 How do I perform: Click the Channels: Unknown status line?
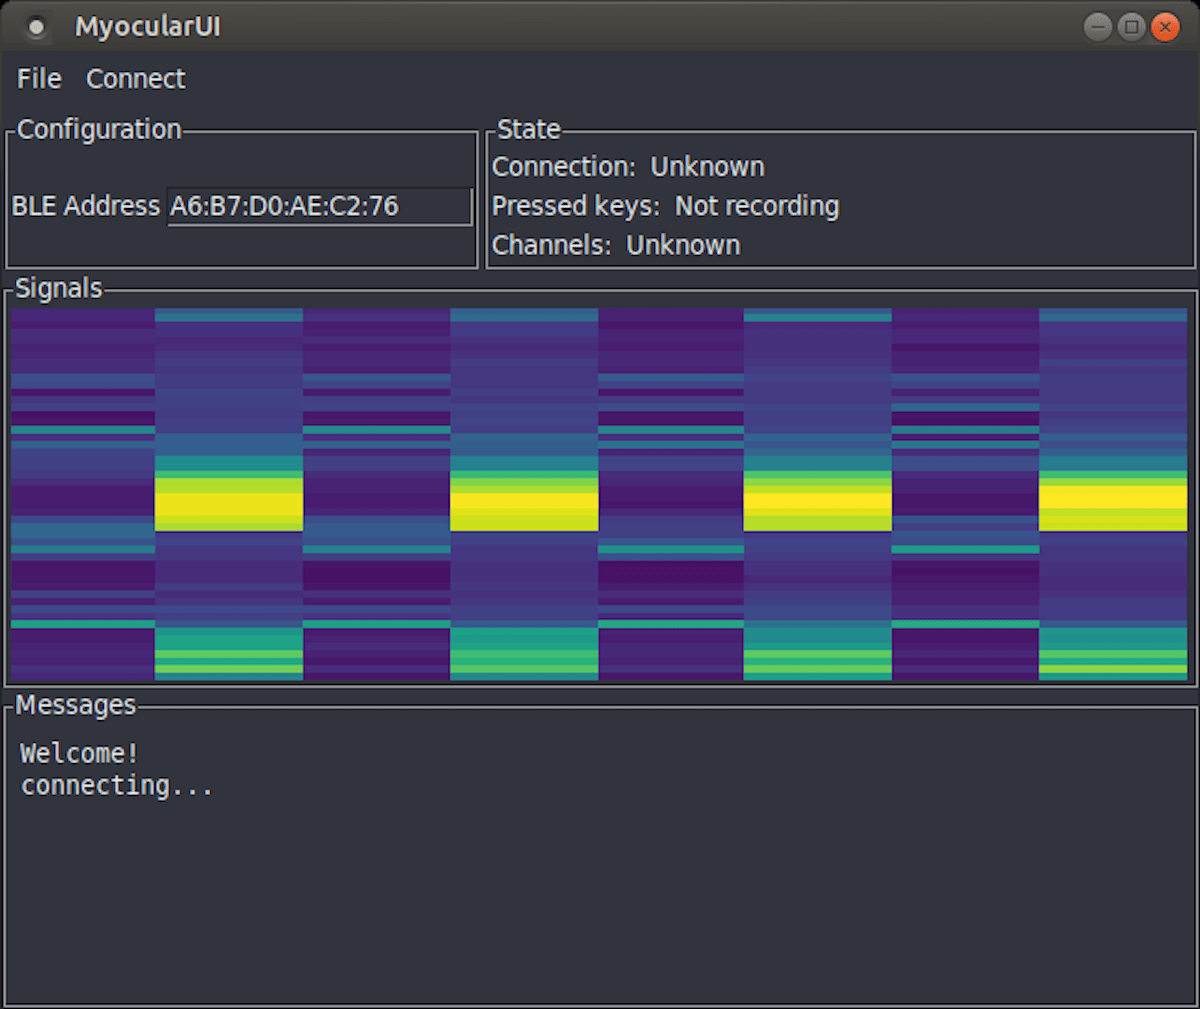point(616,245)
